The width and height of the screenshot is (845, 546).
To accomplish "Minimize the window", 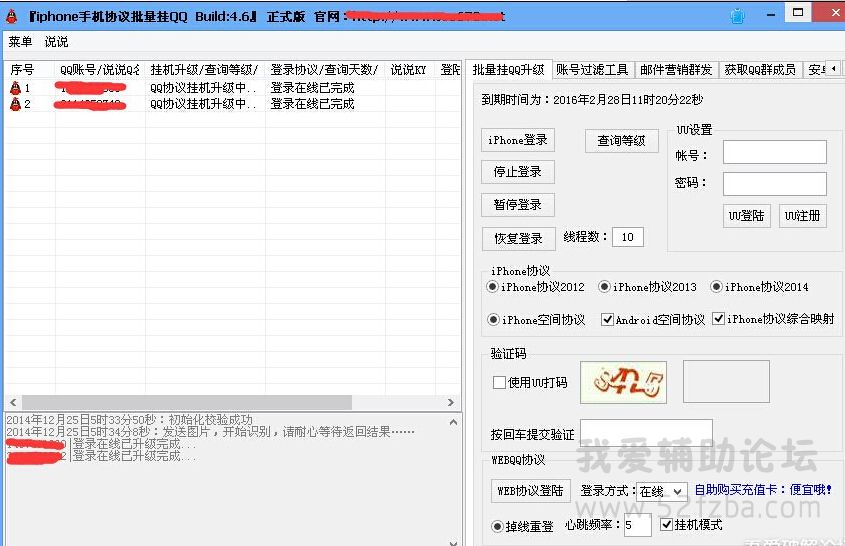I will pyautogui.click(x=771, y=15).
